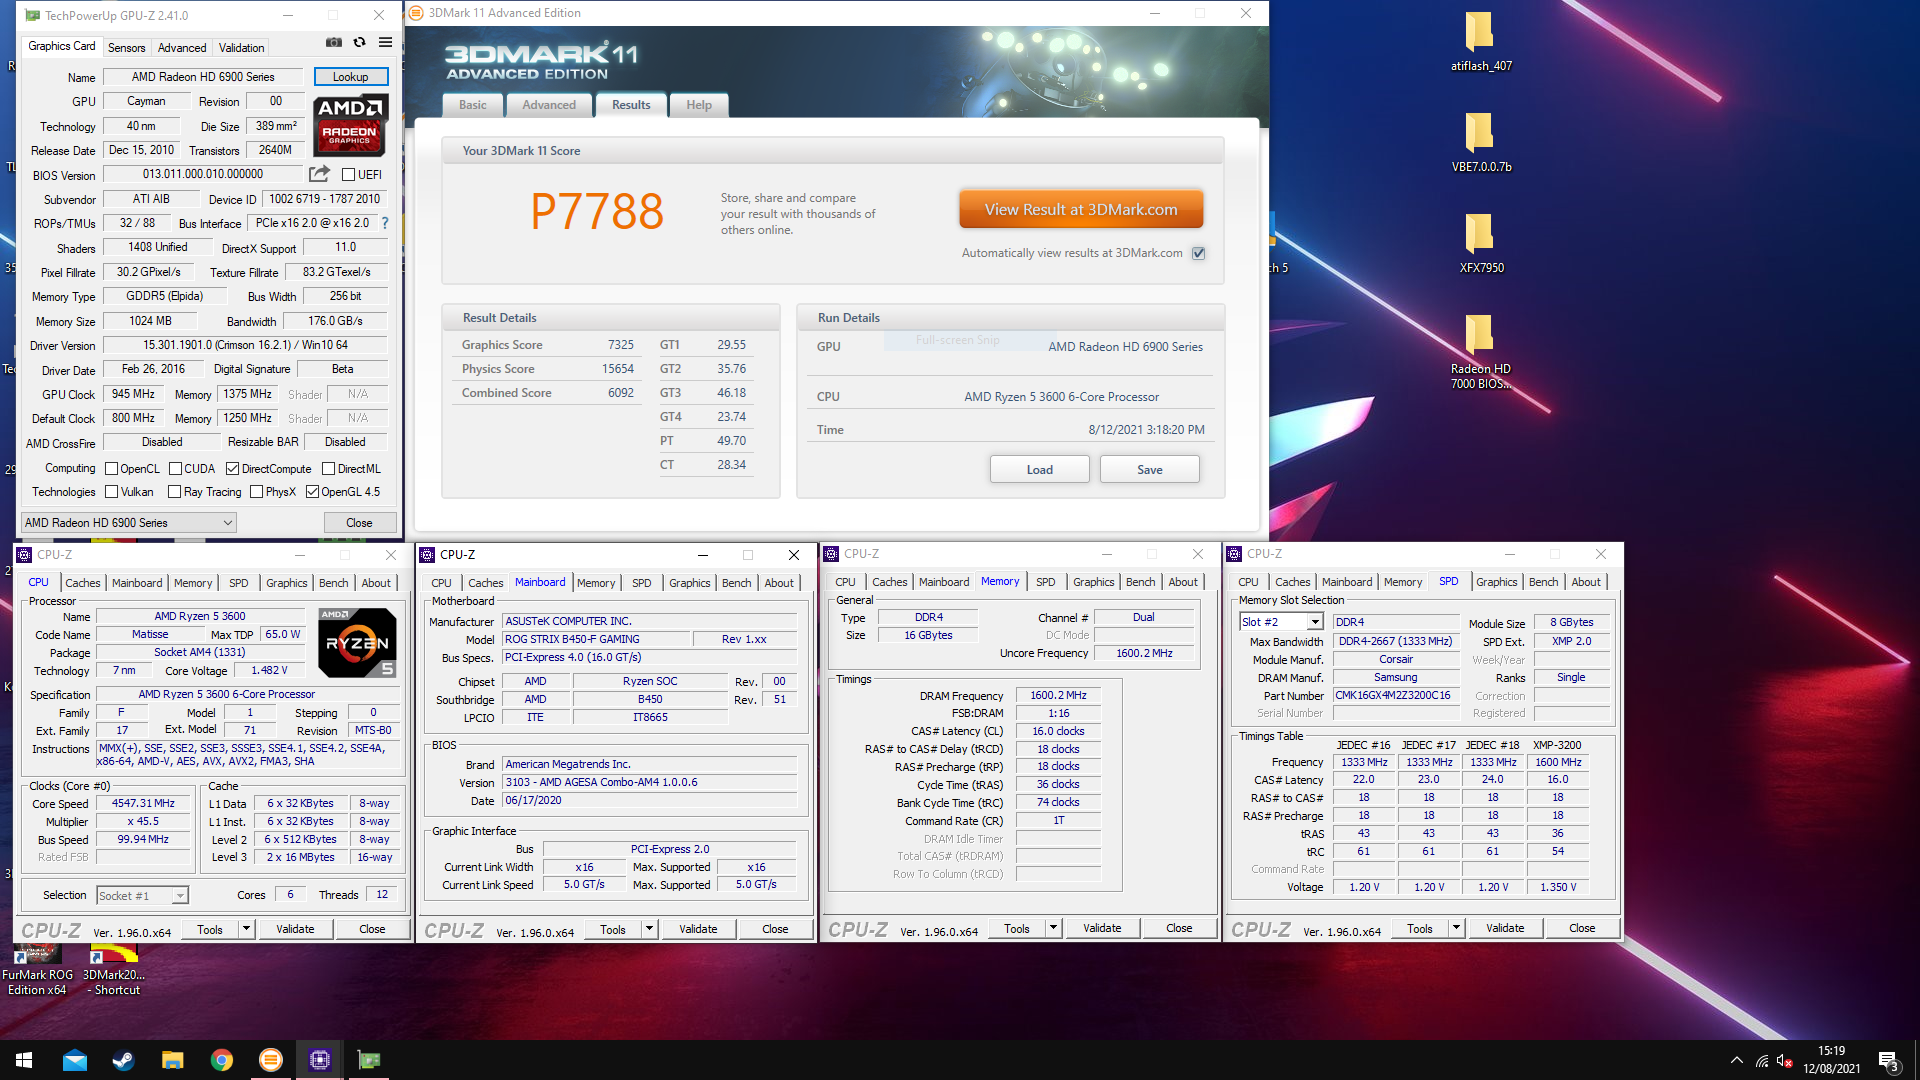The height and width of the screenshot is (1080, 1920).
Task: Toggle the DirectML checkbox
Action: [328, 469]
